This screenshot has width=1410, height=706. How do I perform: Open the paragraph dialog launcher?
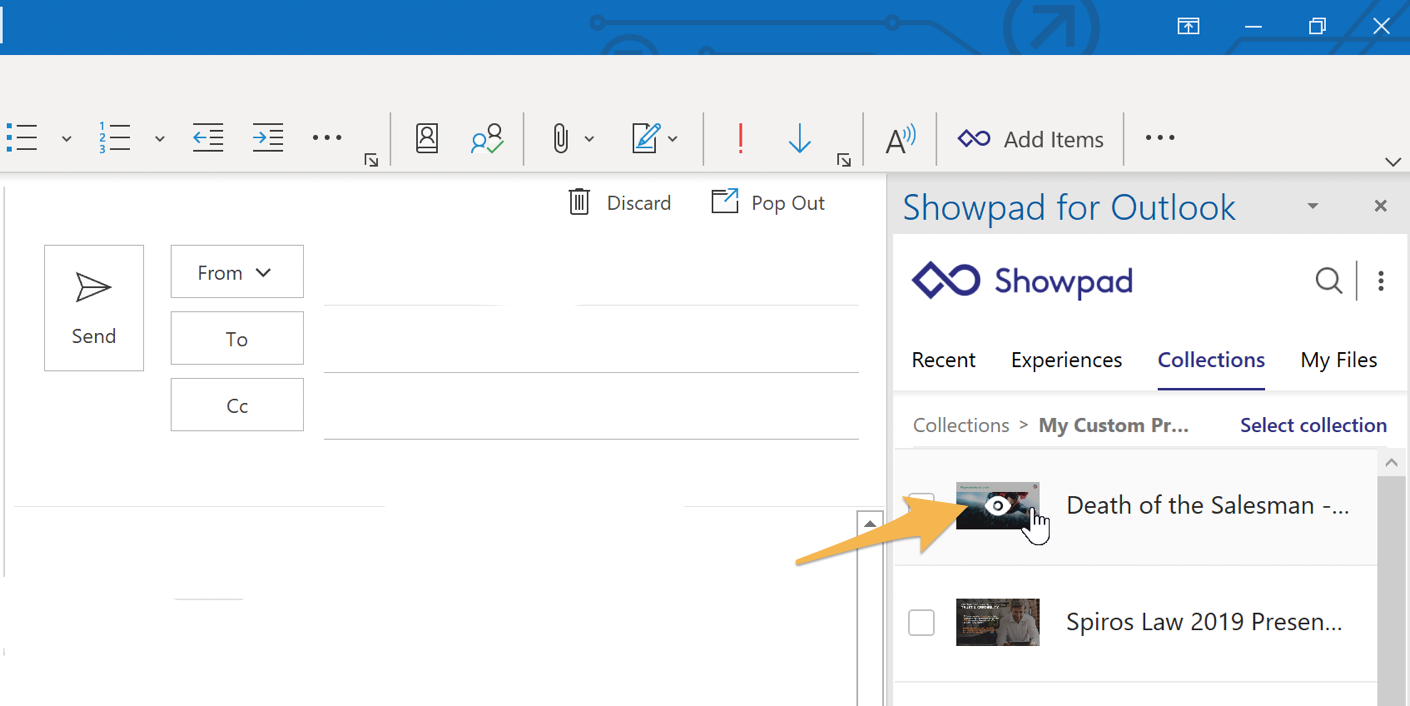click(x=371, y=160)
